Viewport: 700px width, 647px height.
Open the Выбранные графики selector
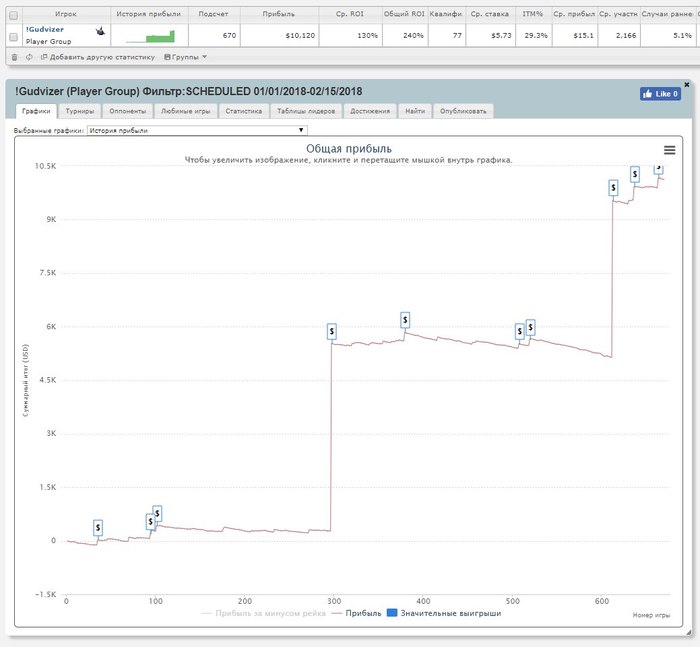point(197,130)
